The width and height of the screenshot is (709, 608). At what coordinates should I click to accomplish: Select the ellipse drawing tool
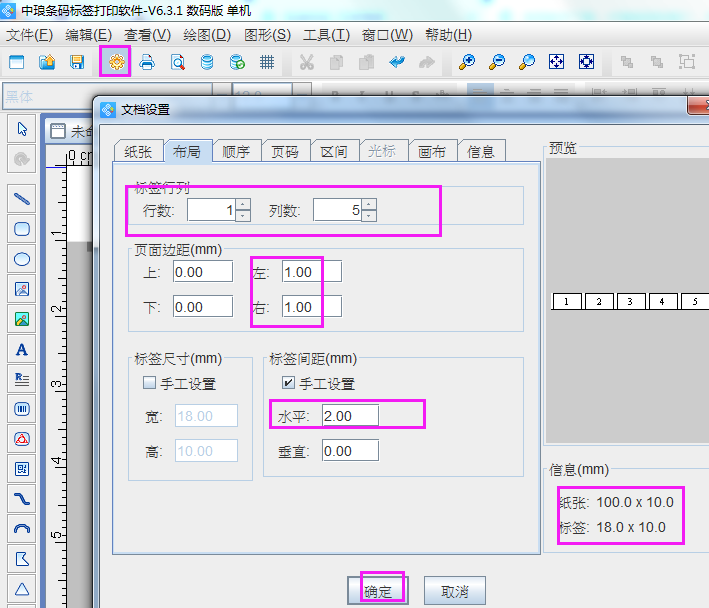[x=22, y=259]
